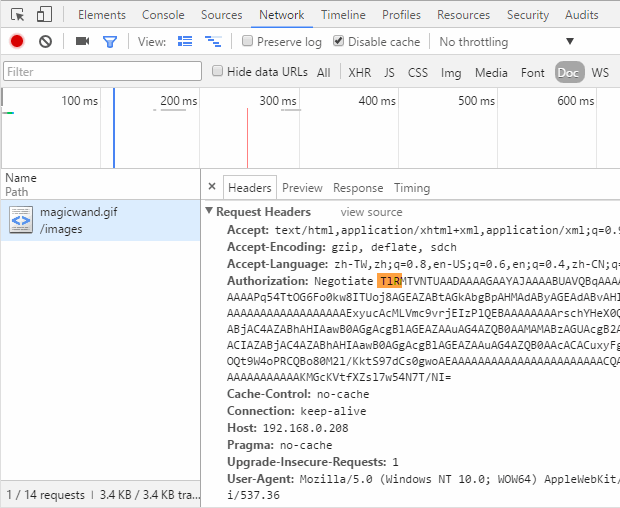Switch to waterfall tree view icon
The height and width of the screenshot is (508, 620).
tap(212, 42)
